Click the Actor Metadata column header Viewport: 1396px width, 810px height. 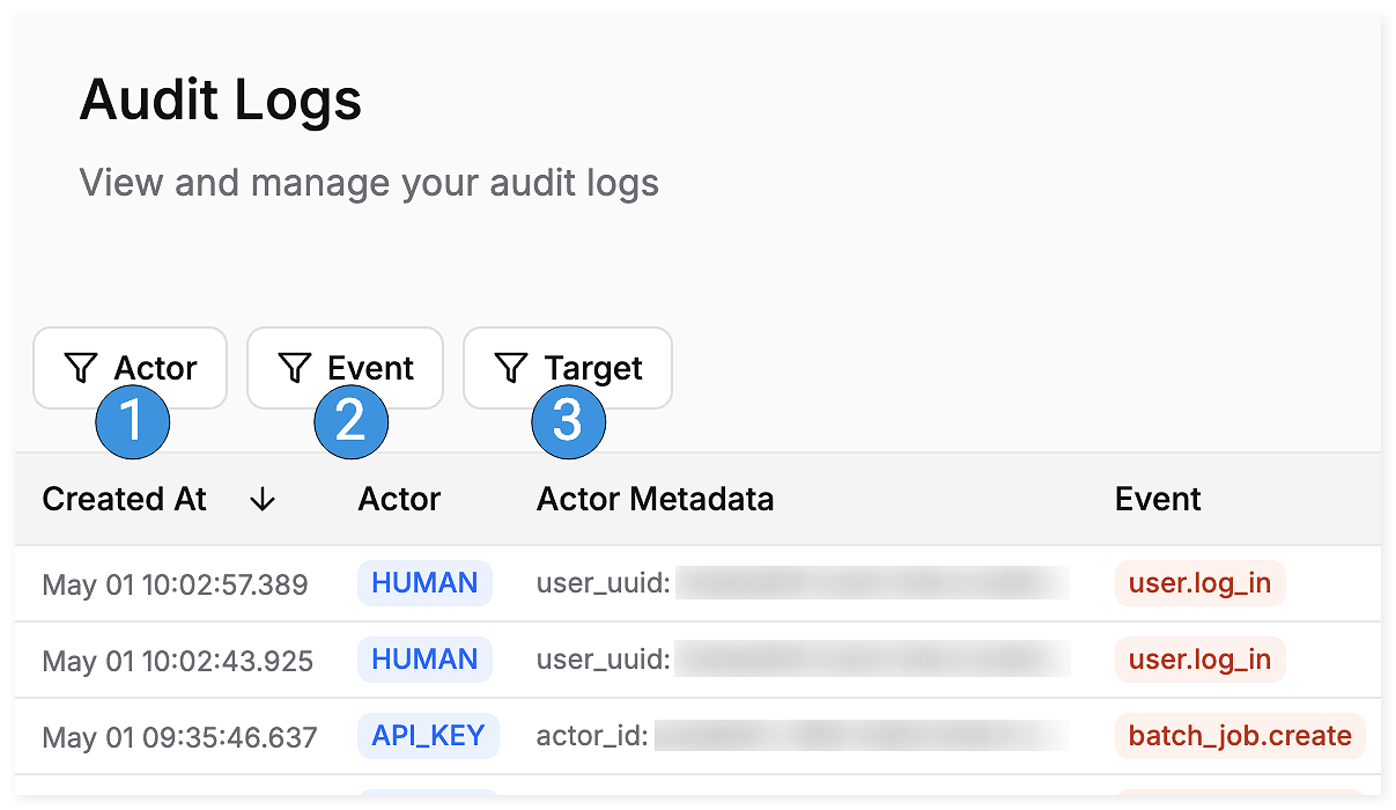pyautogui.click(x=655, y=499)
